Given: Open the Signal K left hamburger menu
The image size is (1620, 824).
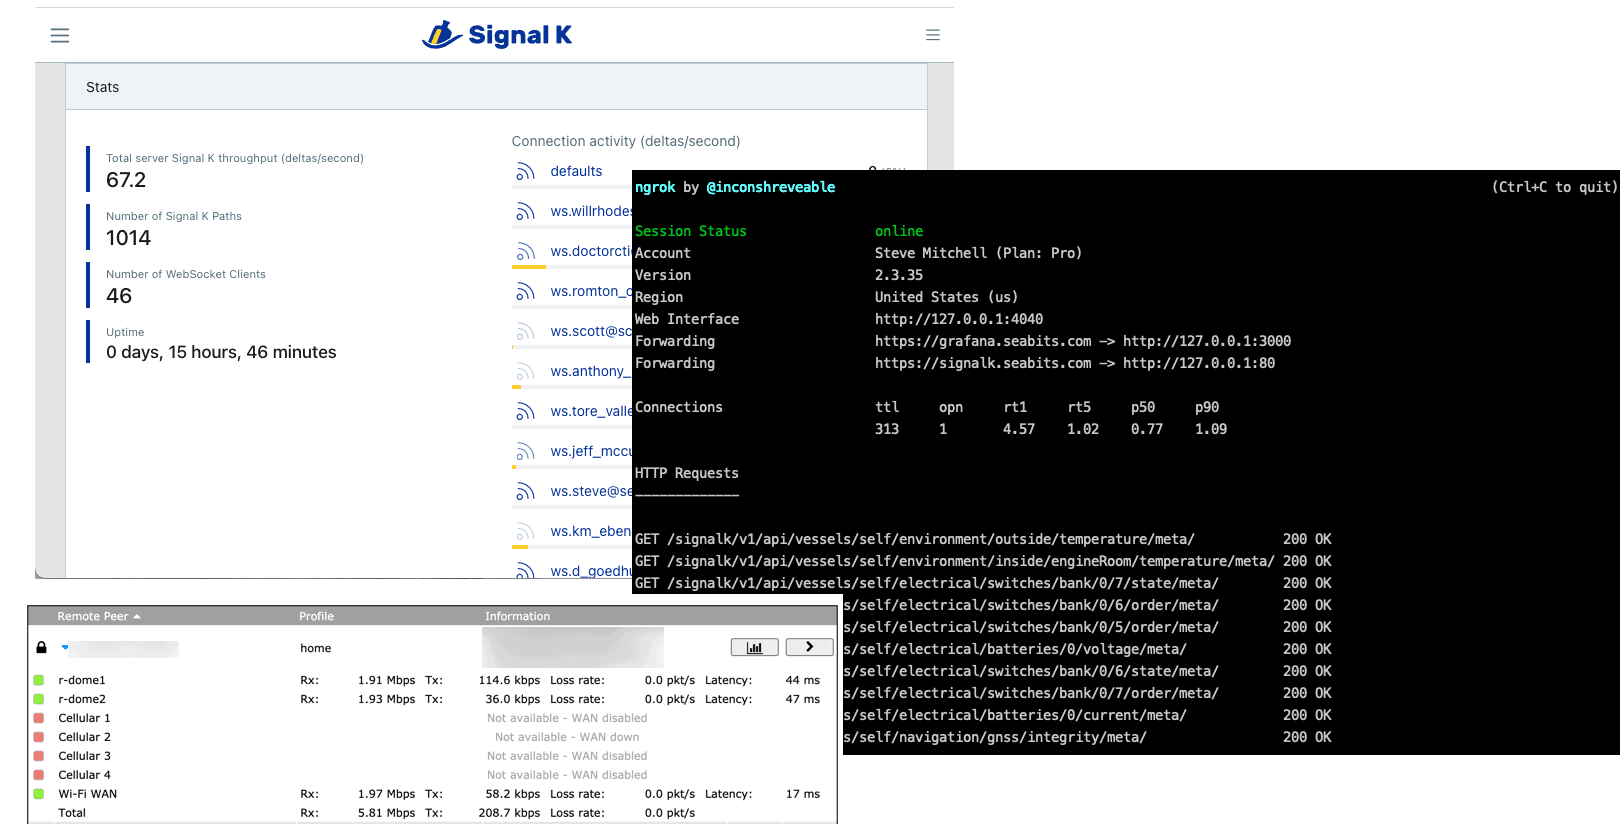Looking at the screenshot, I should (60, 35).
